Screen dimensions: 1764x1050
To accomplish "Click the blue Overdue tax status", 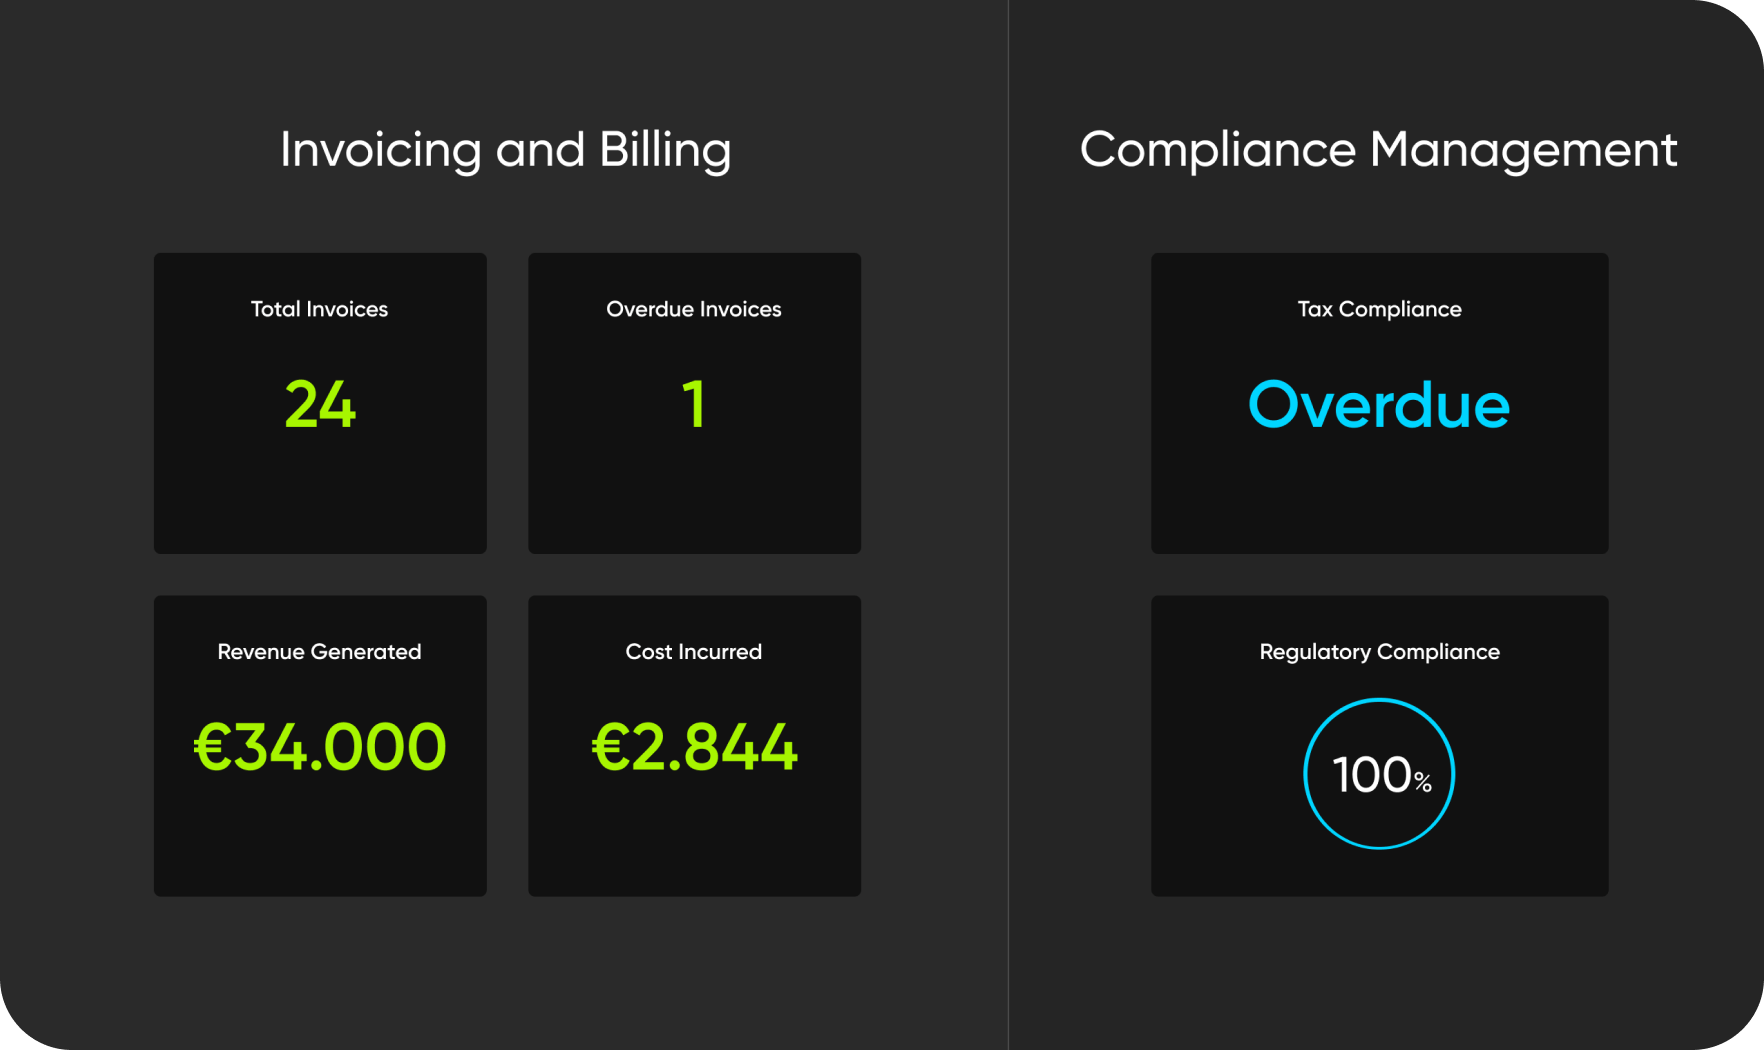I will (1379, 405).
